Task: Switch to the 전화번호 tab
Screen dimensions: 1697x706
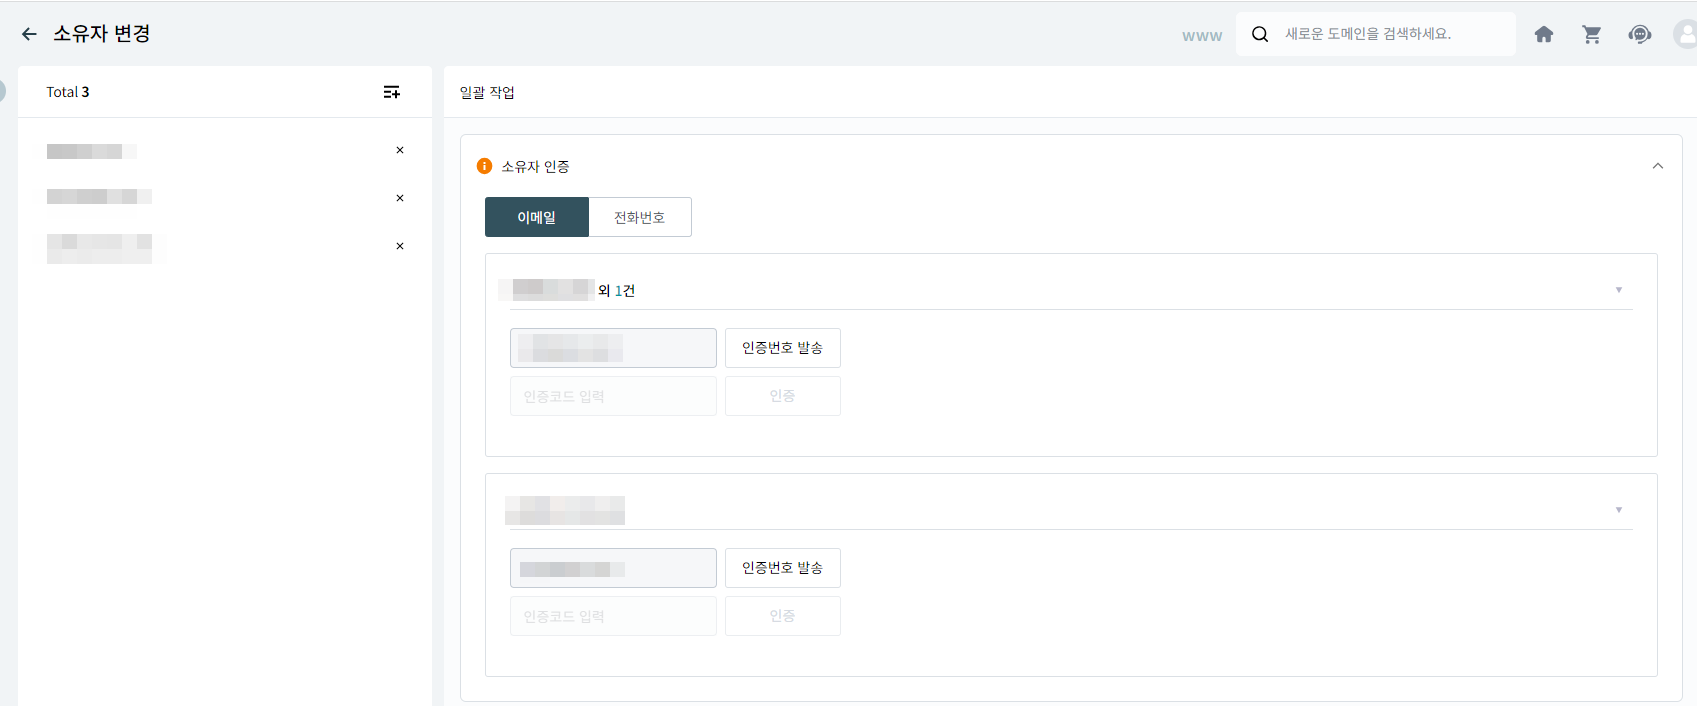Action: pos(640,217)
